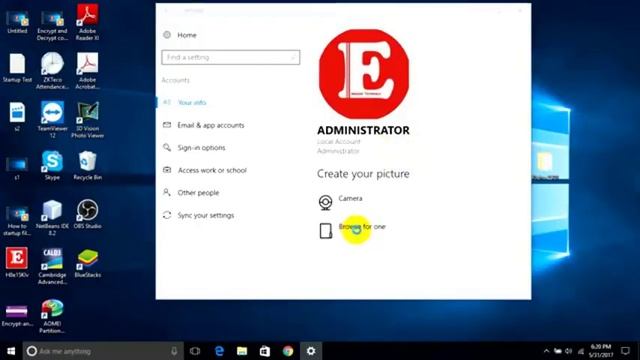Select How to startup file icon

pyautogui.click(x=17, y=220)
